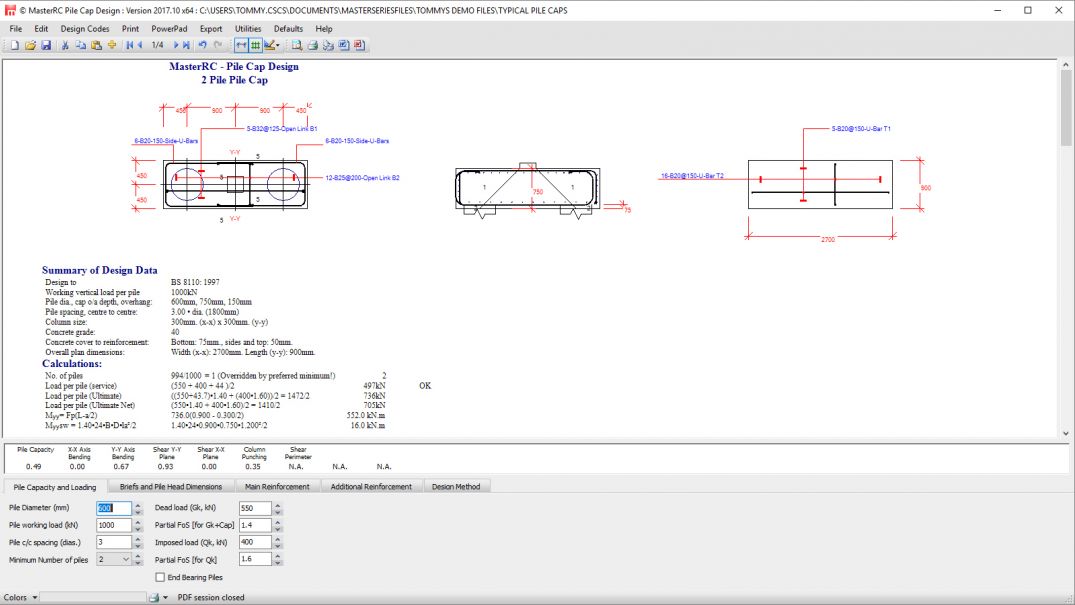Image resolution: width=1075 pixels, height=605 pixels.
Task: Cut using the scissors toolbar icon
Action: (65, 45)
